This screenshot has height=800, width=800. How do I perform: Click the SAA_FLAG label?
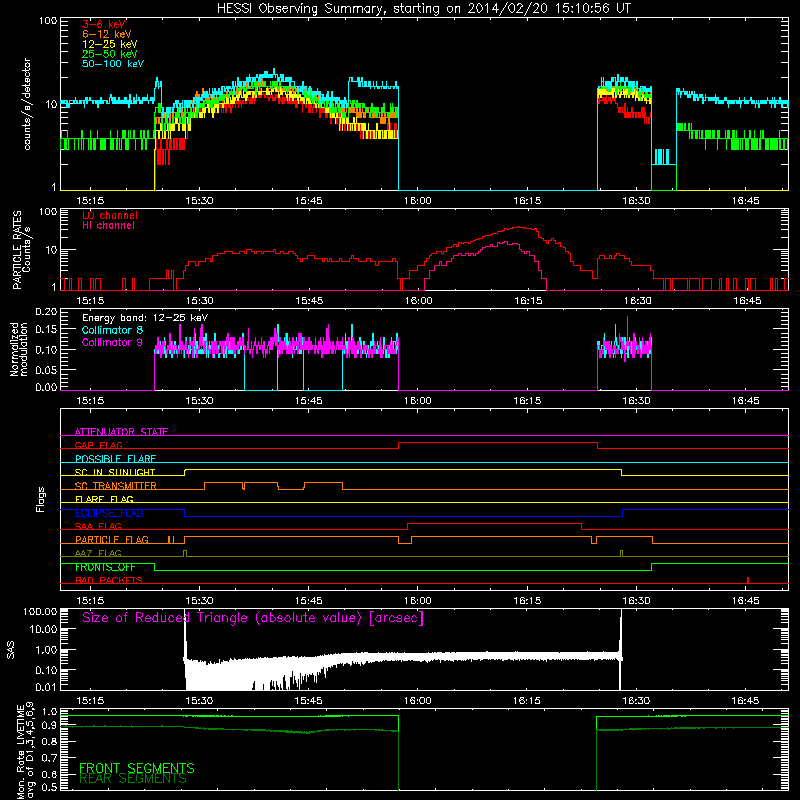click(98, 527)
